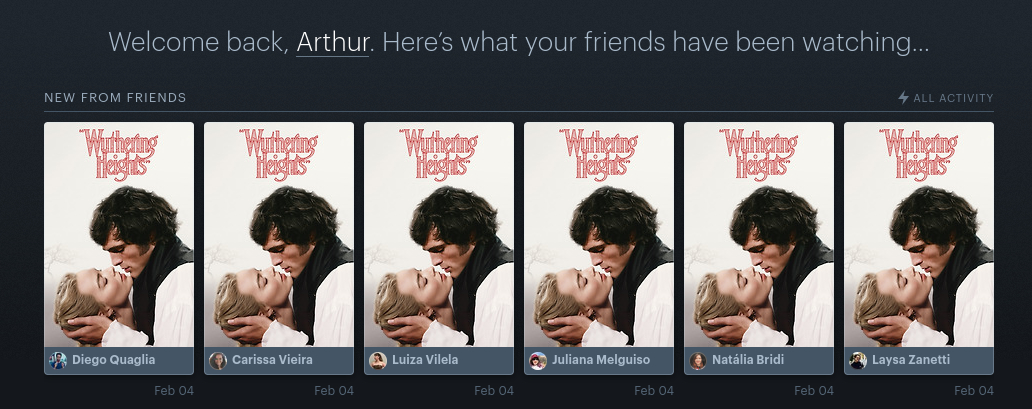This screenshot has height=409, width=1032.
Task: Open Luiza Vilela's Wuthering Heights poster
Action: pyautogui.click(x=439, y=234)
